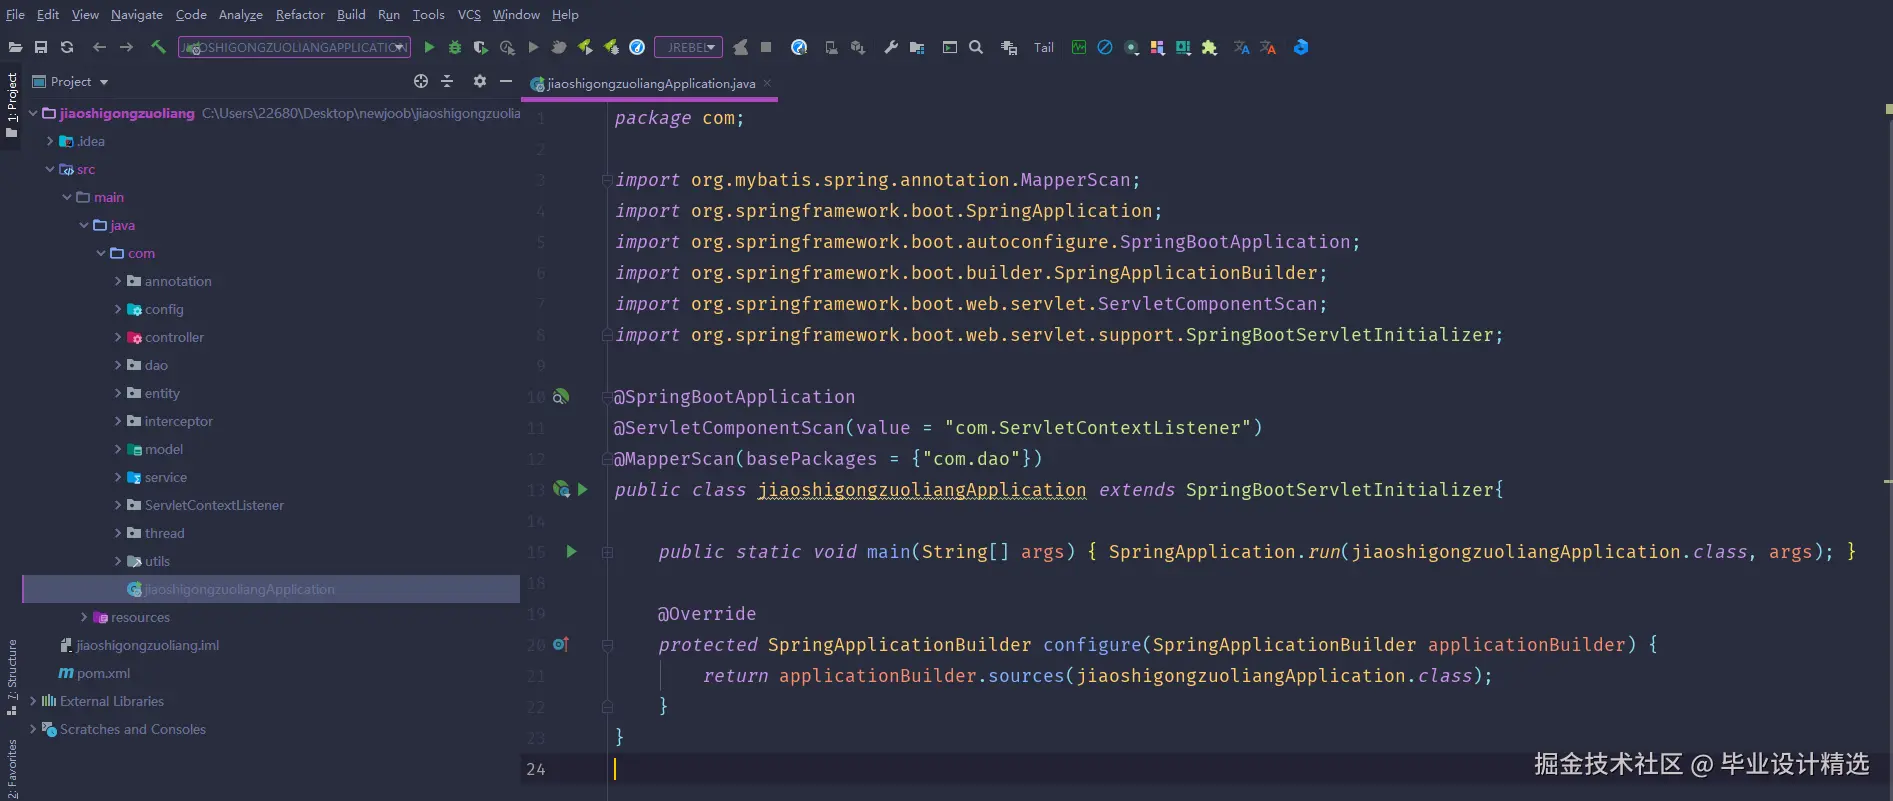Close the jiaoshigongzuoliangApplication.java tab

[x=767, y=83]
